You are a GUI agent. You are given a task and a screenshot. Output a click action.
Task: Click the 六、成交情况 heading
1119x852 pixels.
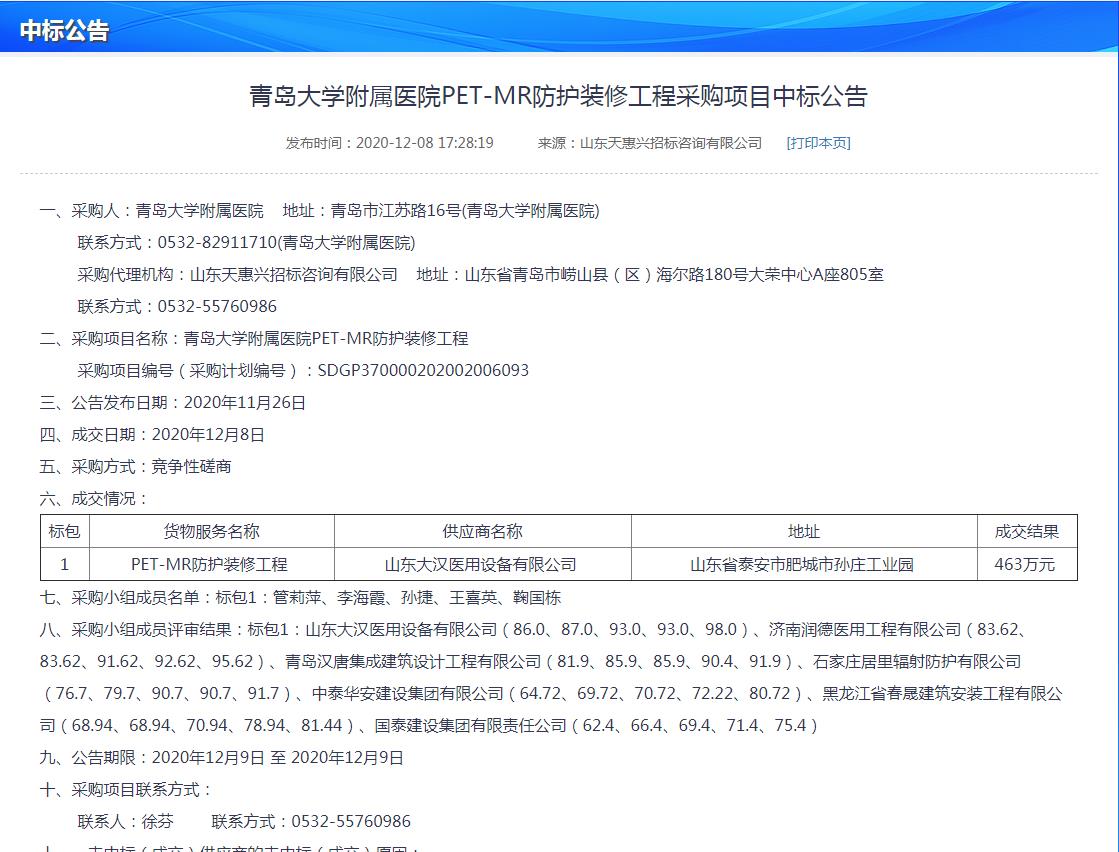94,499
